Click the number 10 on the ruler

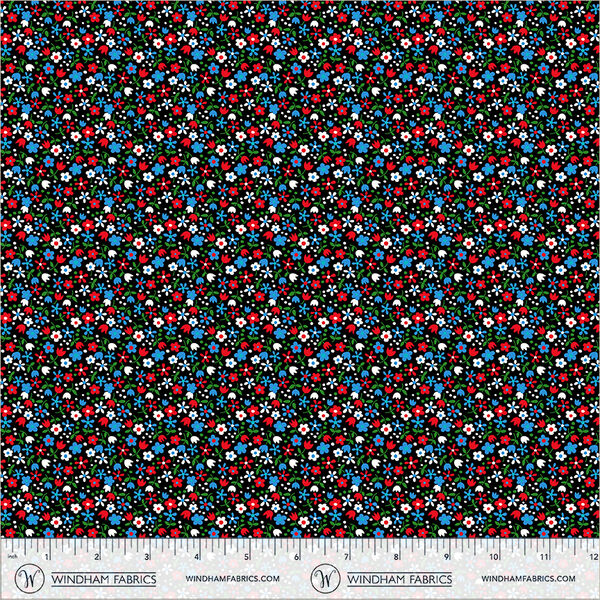(494, 556)
